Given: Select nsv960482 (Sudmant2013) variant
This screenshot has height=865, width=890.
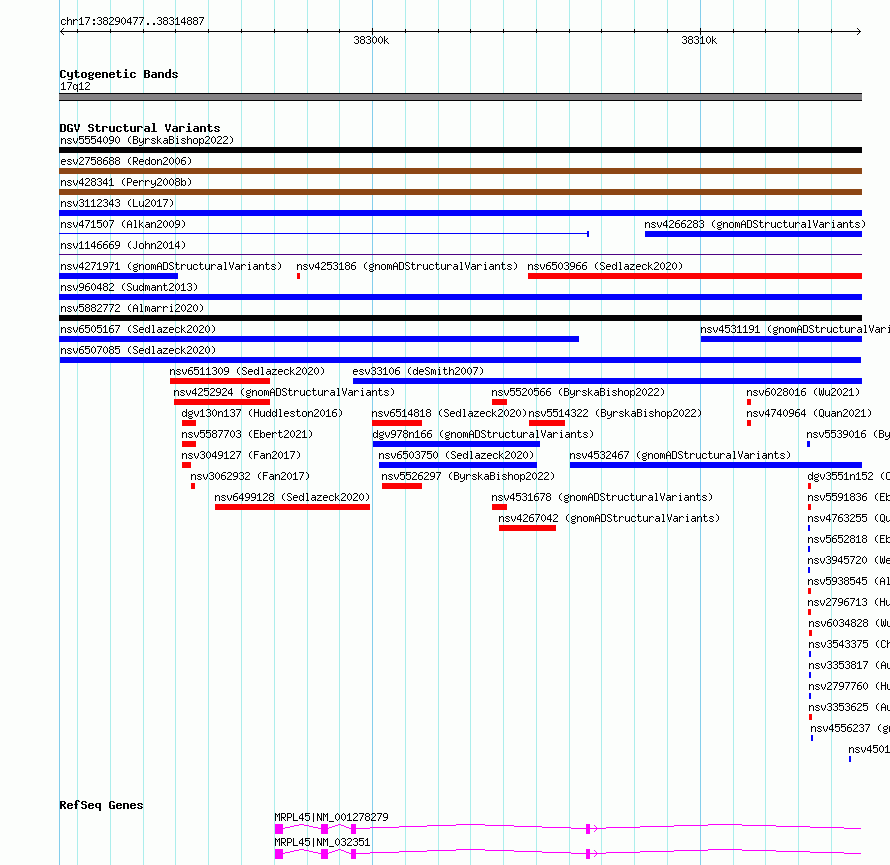Looking at the screenshot, I should tap(129, 287).
